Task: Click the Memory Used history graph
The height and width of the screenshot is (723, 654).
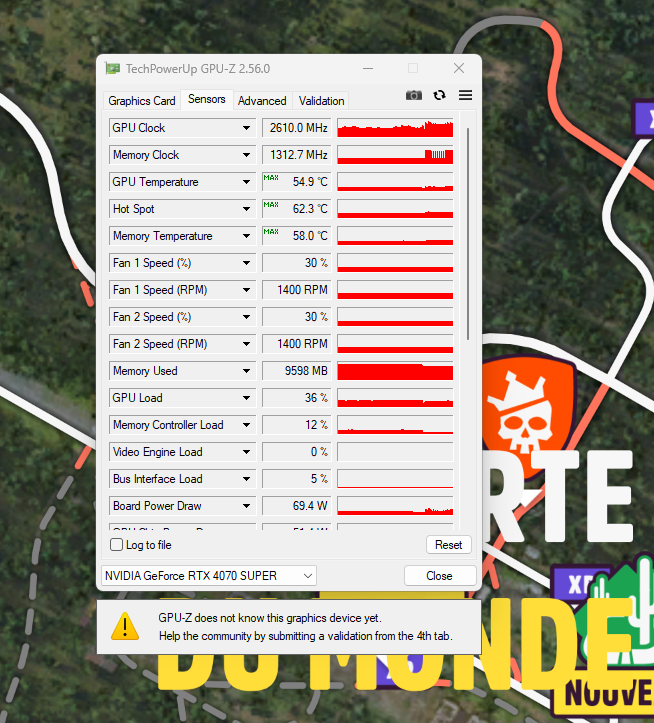Action: pyautogui.click(x=395, y=371)
